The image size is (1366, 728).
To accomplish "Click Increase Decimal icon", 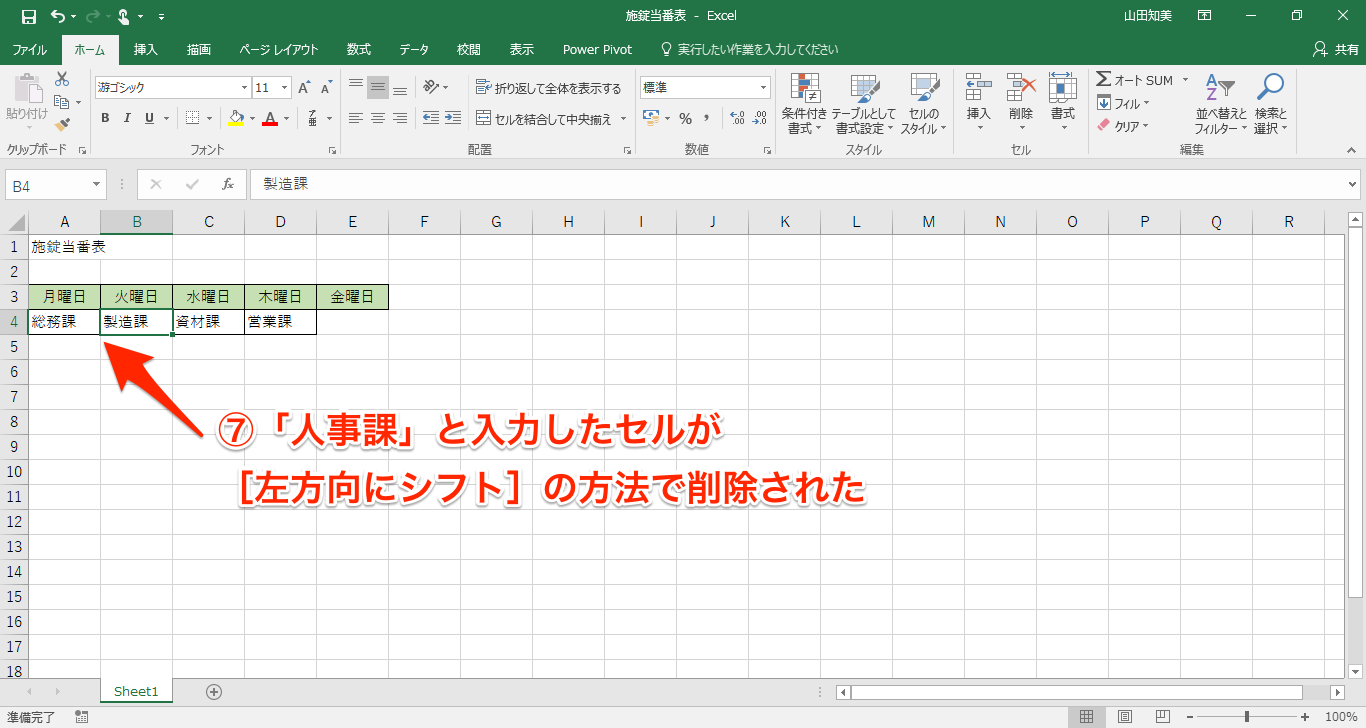I will 738,118.
